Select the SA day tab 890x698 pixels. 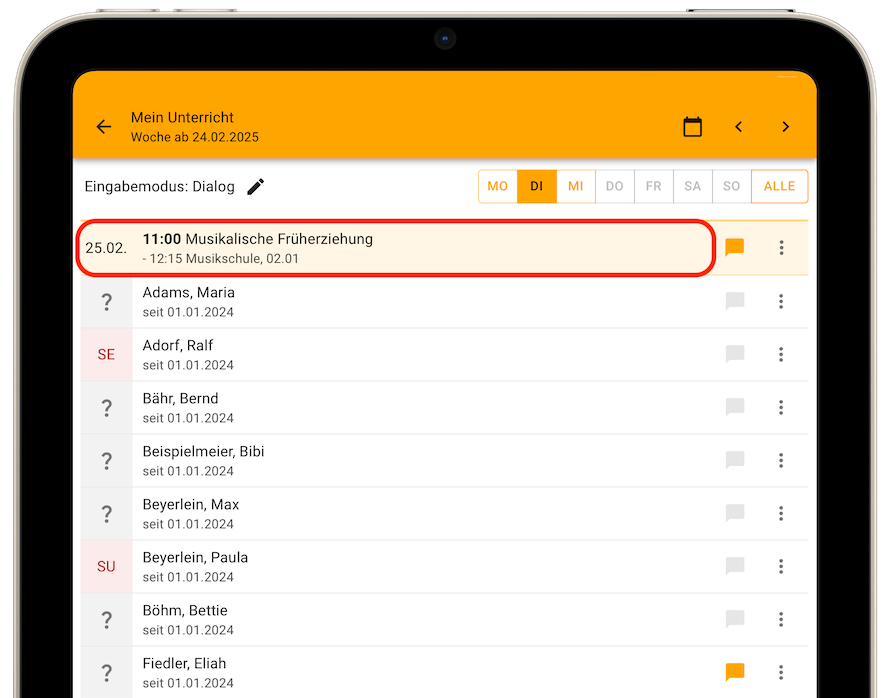(x=692, y=186)
